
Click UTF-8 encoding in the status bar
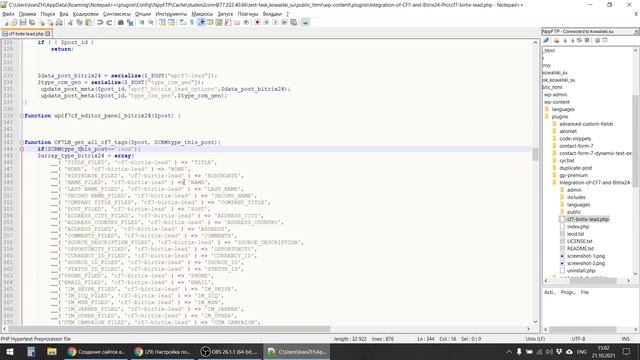pyautogui.click(x=578, y=339)
